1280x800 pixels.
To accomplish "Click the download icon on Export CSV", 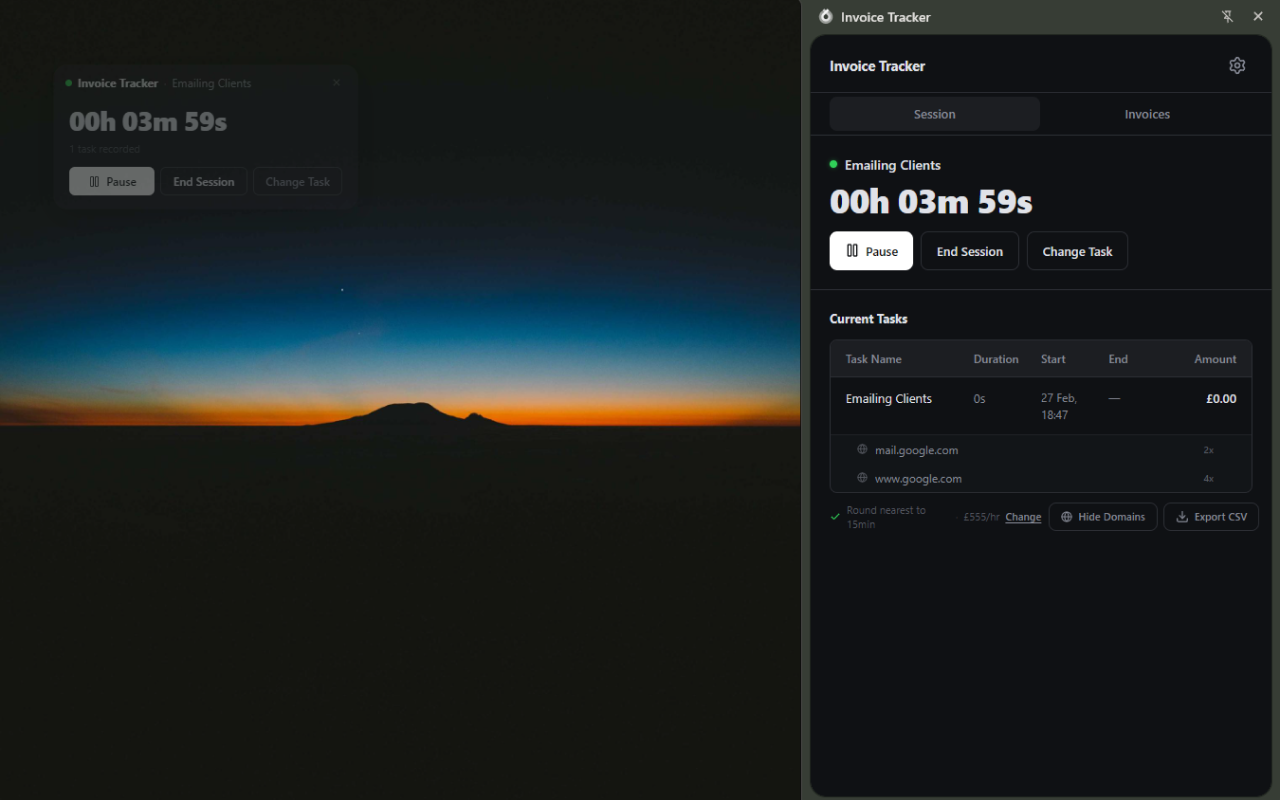I will pos(1181,516).
